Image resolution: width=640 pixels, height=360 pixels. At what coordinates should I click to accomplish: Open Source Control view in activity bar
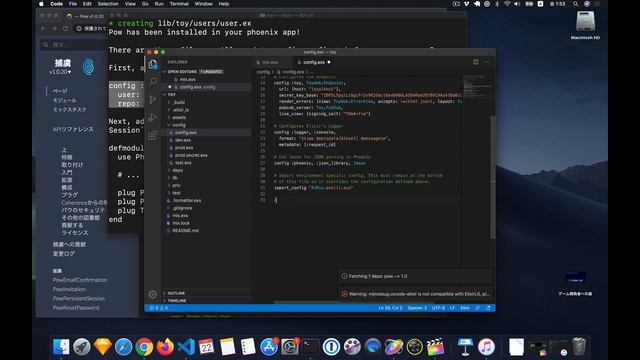pyautogui.click(x=153, y=100)
